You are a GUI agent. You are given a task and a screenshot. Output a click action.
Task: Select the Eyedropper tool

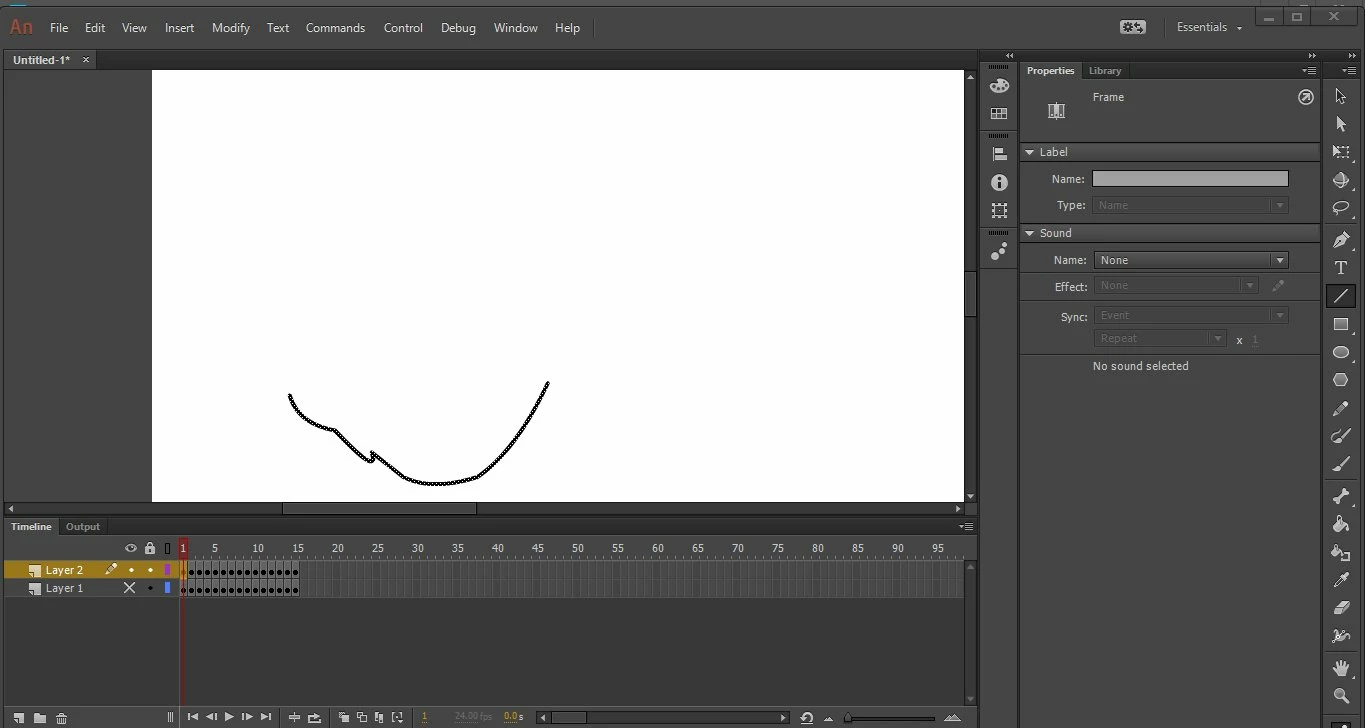pyautogui.click(x=1341, y=580)
